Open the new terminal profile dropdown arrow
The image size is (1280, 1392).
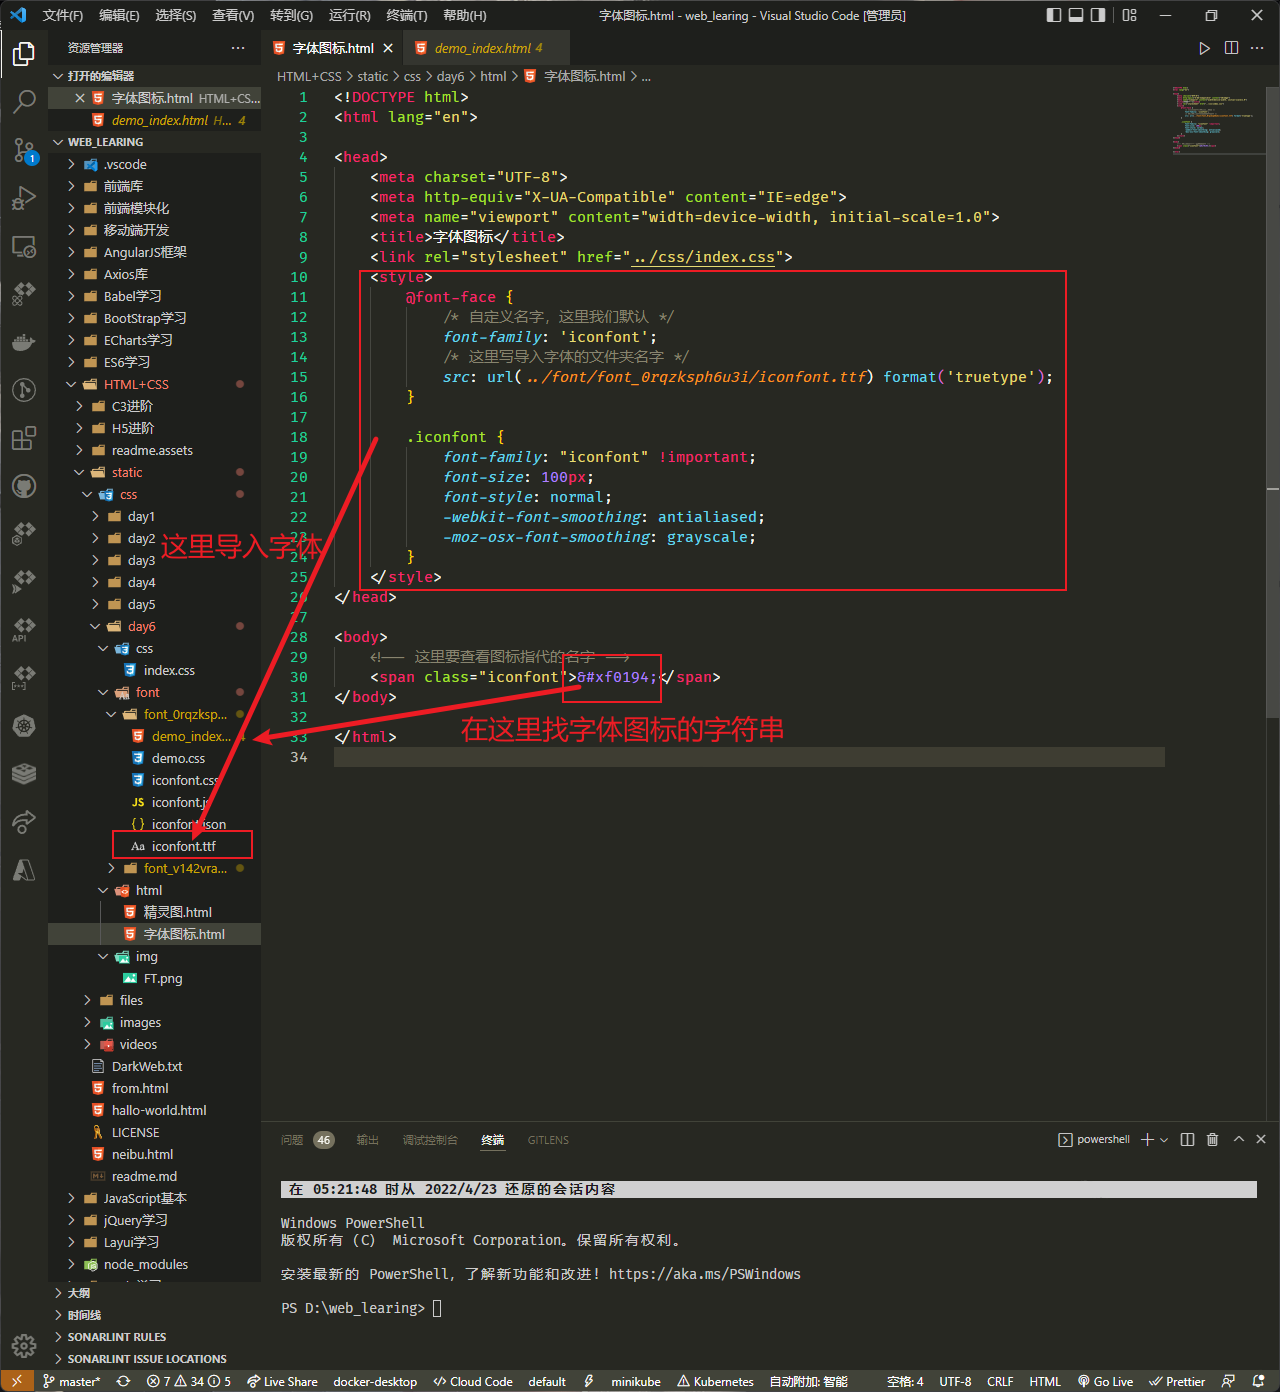pyautogui.click(x=1164, y=1139)
